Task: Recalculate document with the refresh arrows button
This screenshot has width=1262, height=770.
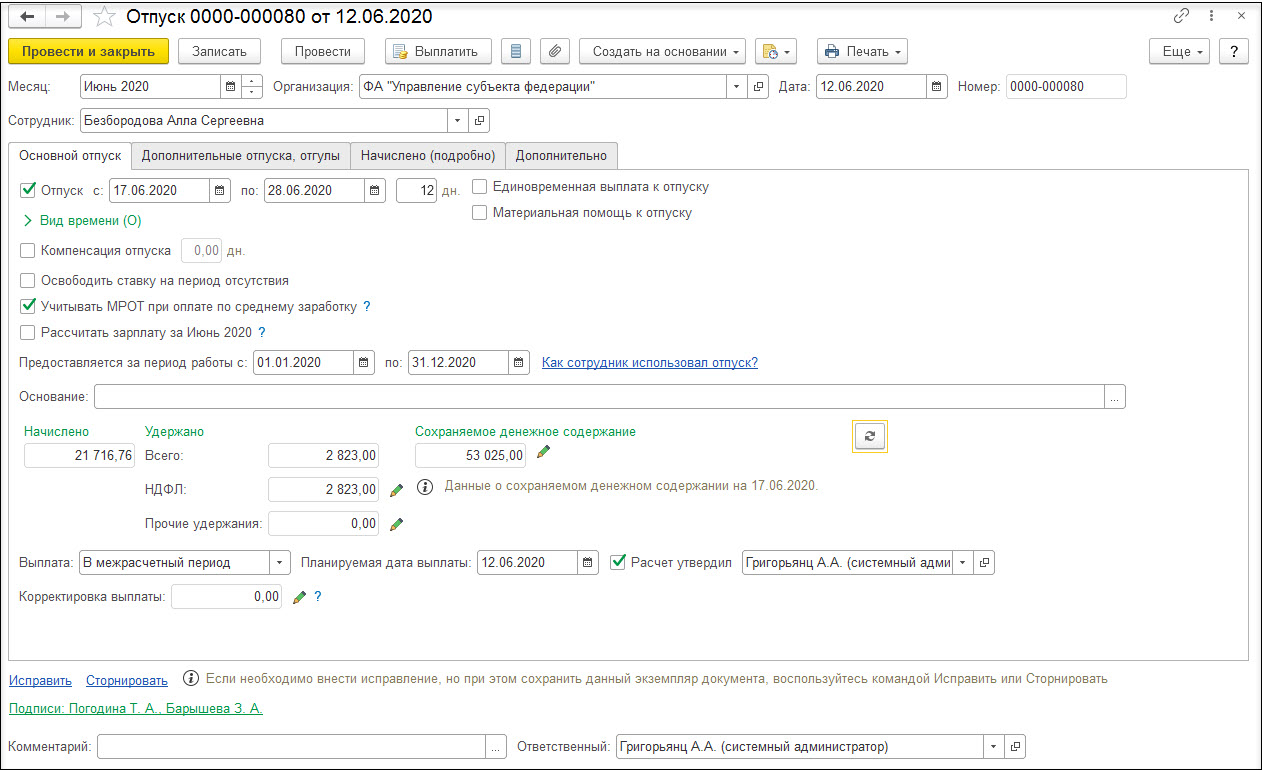Action: pyautogui.click(x=870, y=436)
